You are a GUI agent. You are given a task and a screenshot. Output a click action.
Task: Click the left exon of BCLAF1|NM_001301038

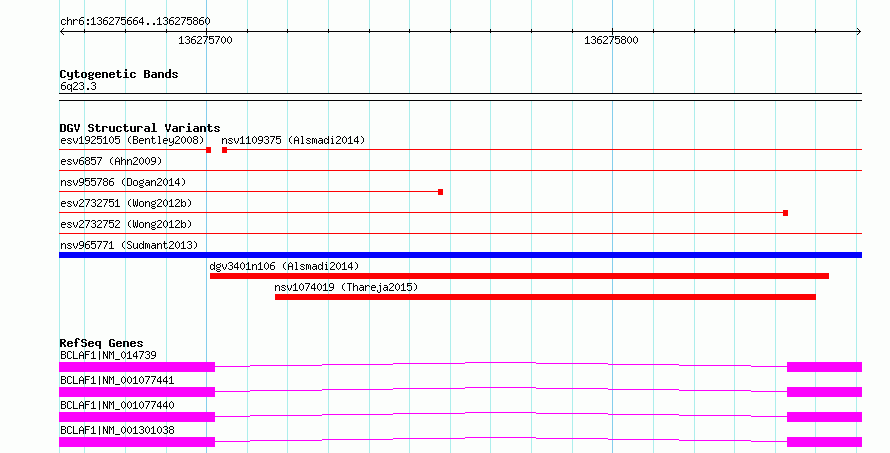point(137,442)
